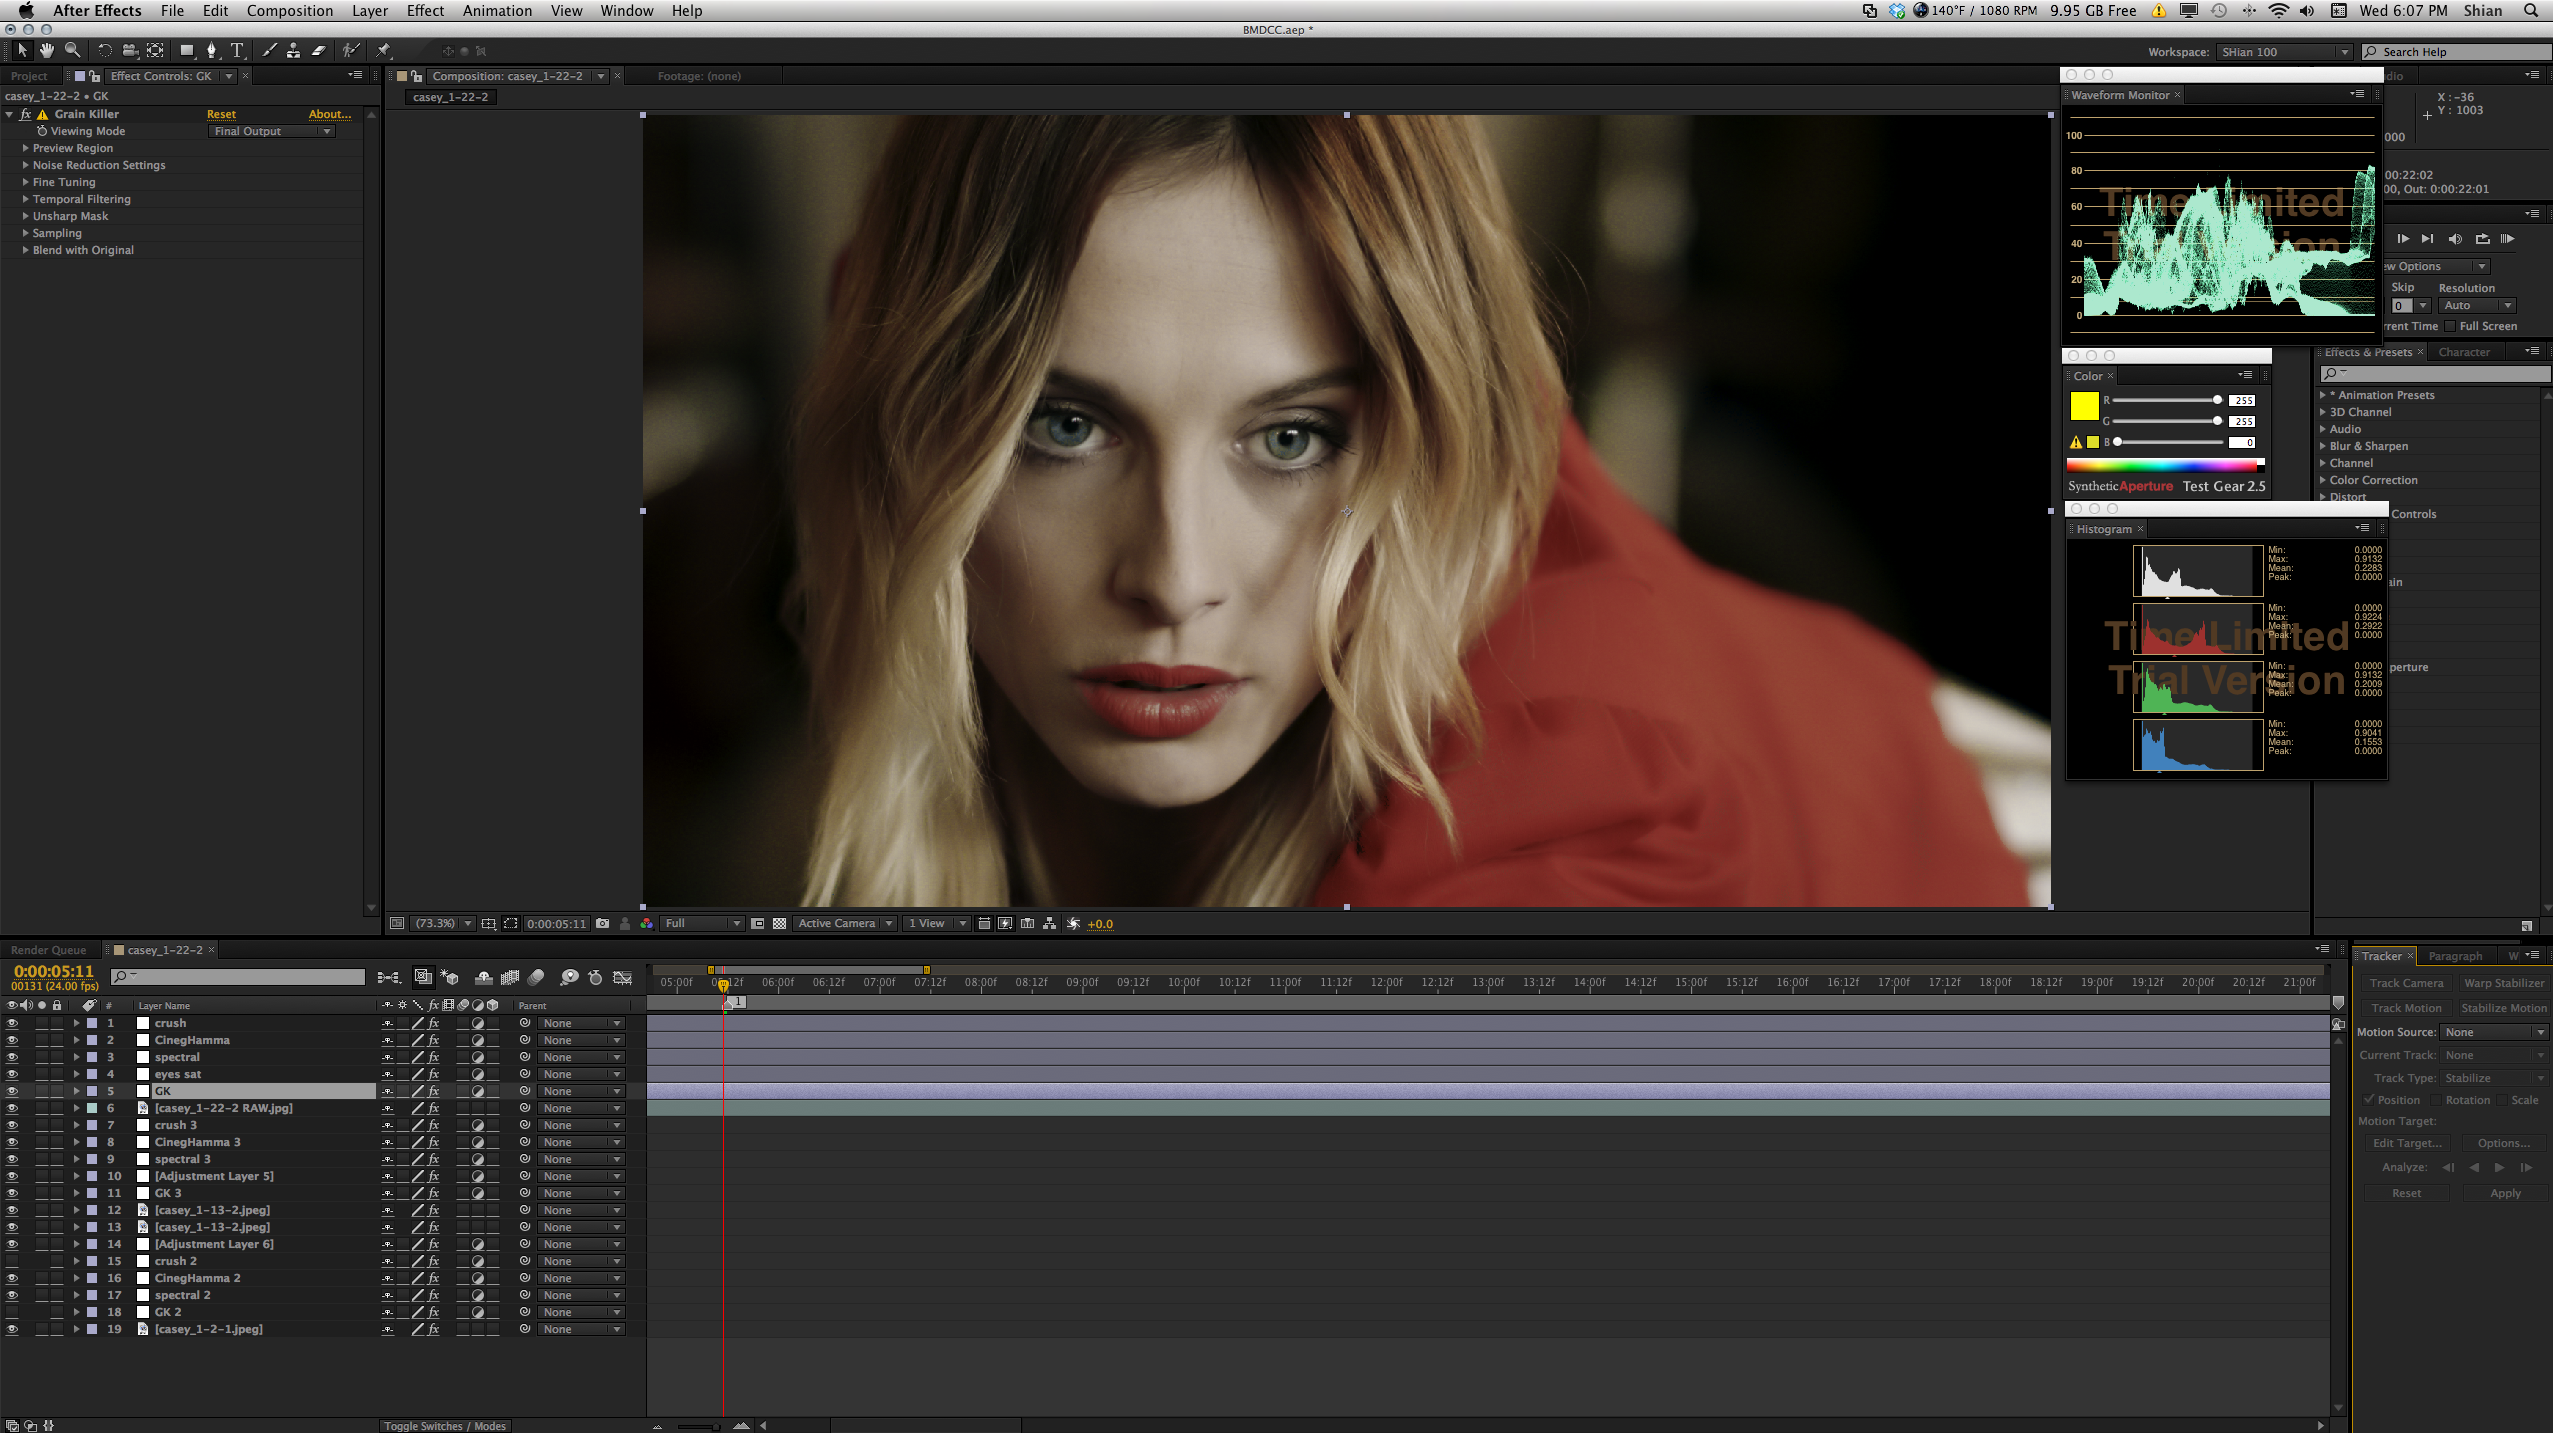The image size is (2553, 1433).
Task: Click the rainbow hue strip in Color panel
Action: pos(2165,465)
